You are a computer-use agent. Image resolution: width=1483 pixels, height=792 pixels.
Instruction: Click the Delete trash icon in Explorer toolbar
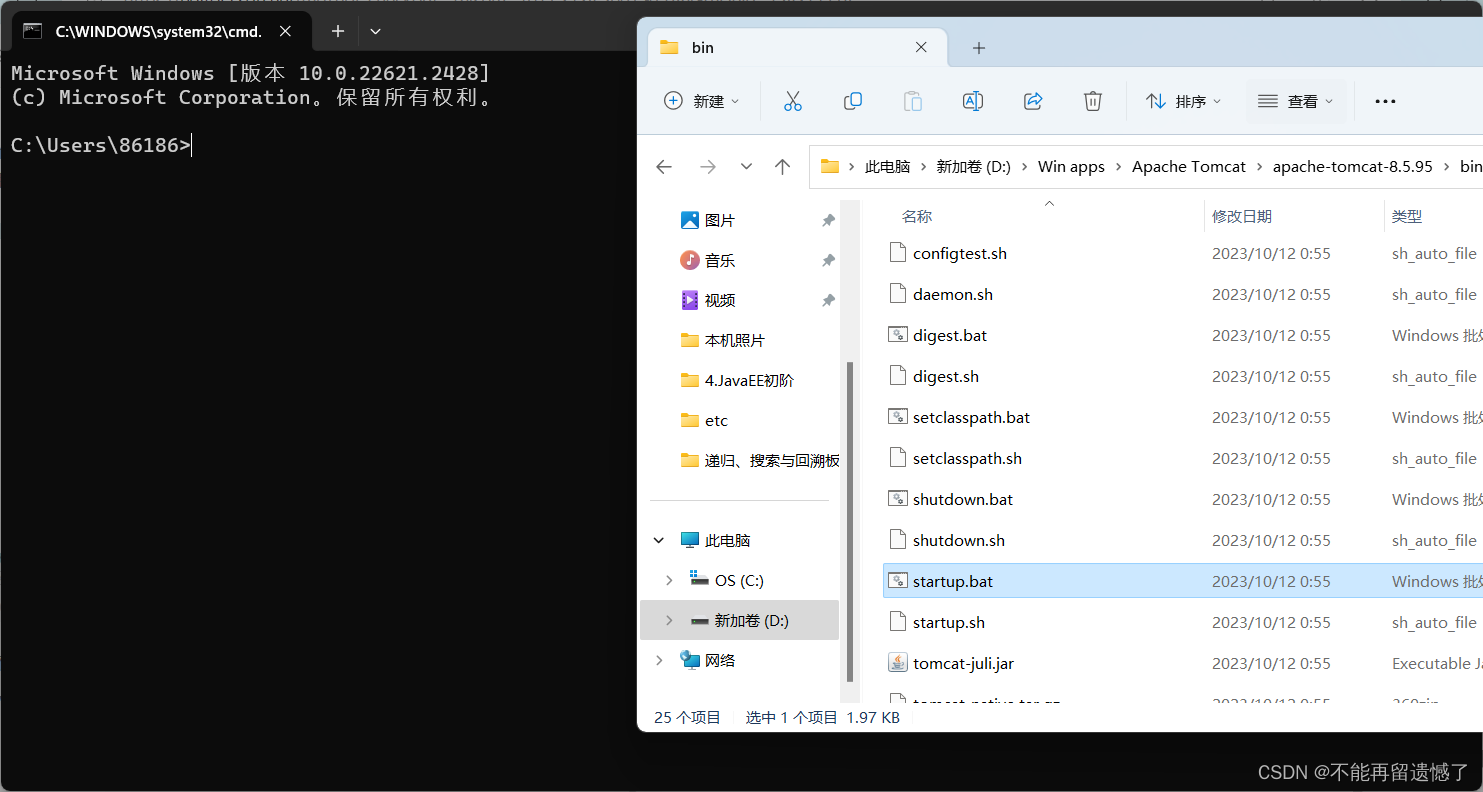1093,101
